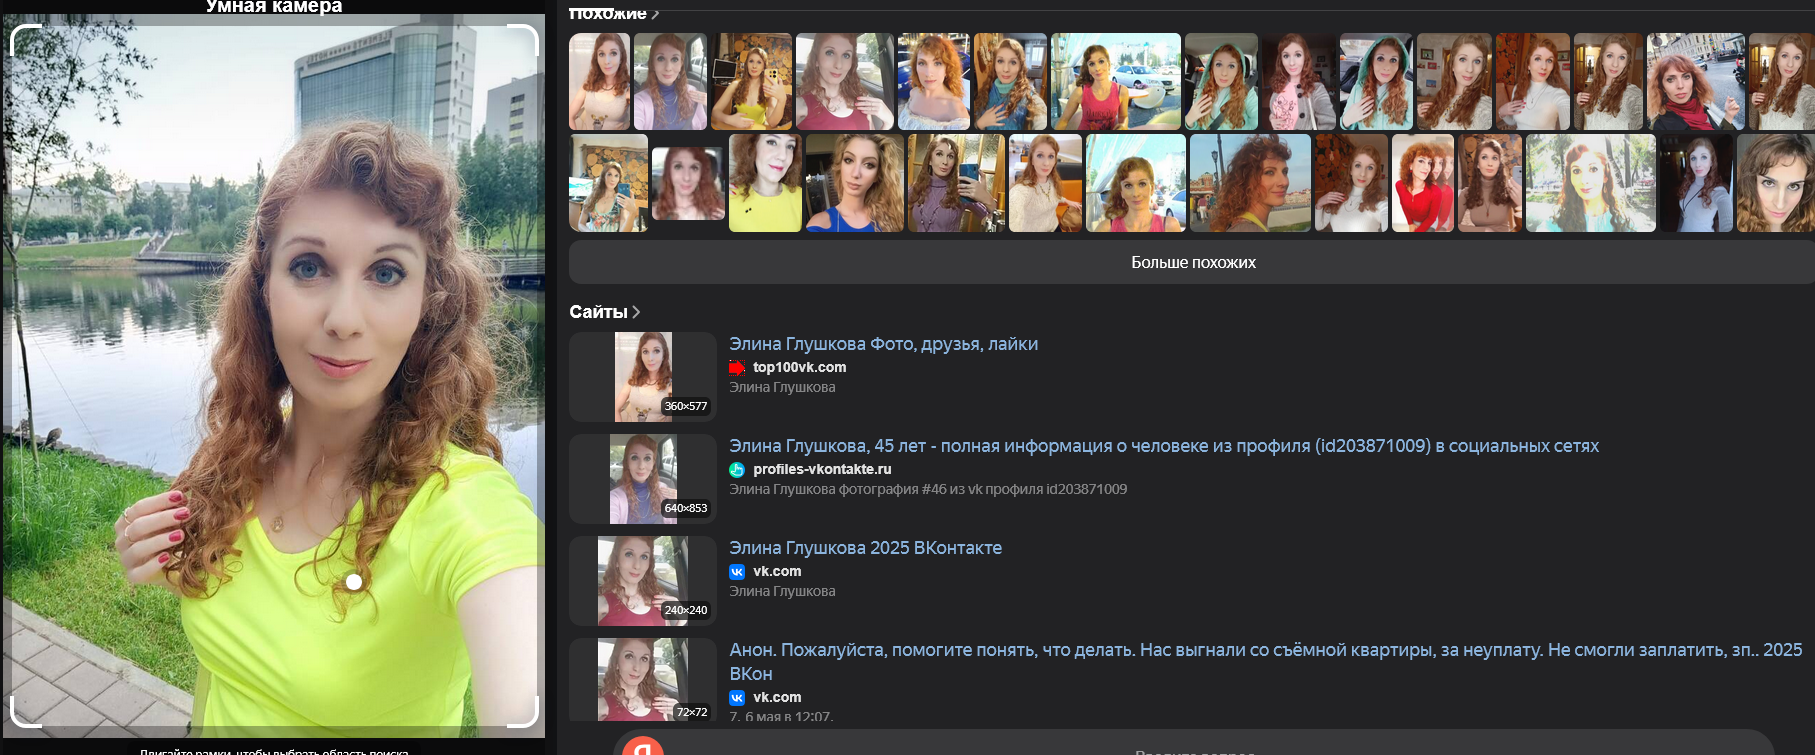Open similar thumbnail with red scarf on street
The width and height of the screenshot is (1815, 755).
click(1696, 82)
